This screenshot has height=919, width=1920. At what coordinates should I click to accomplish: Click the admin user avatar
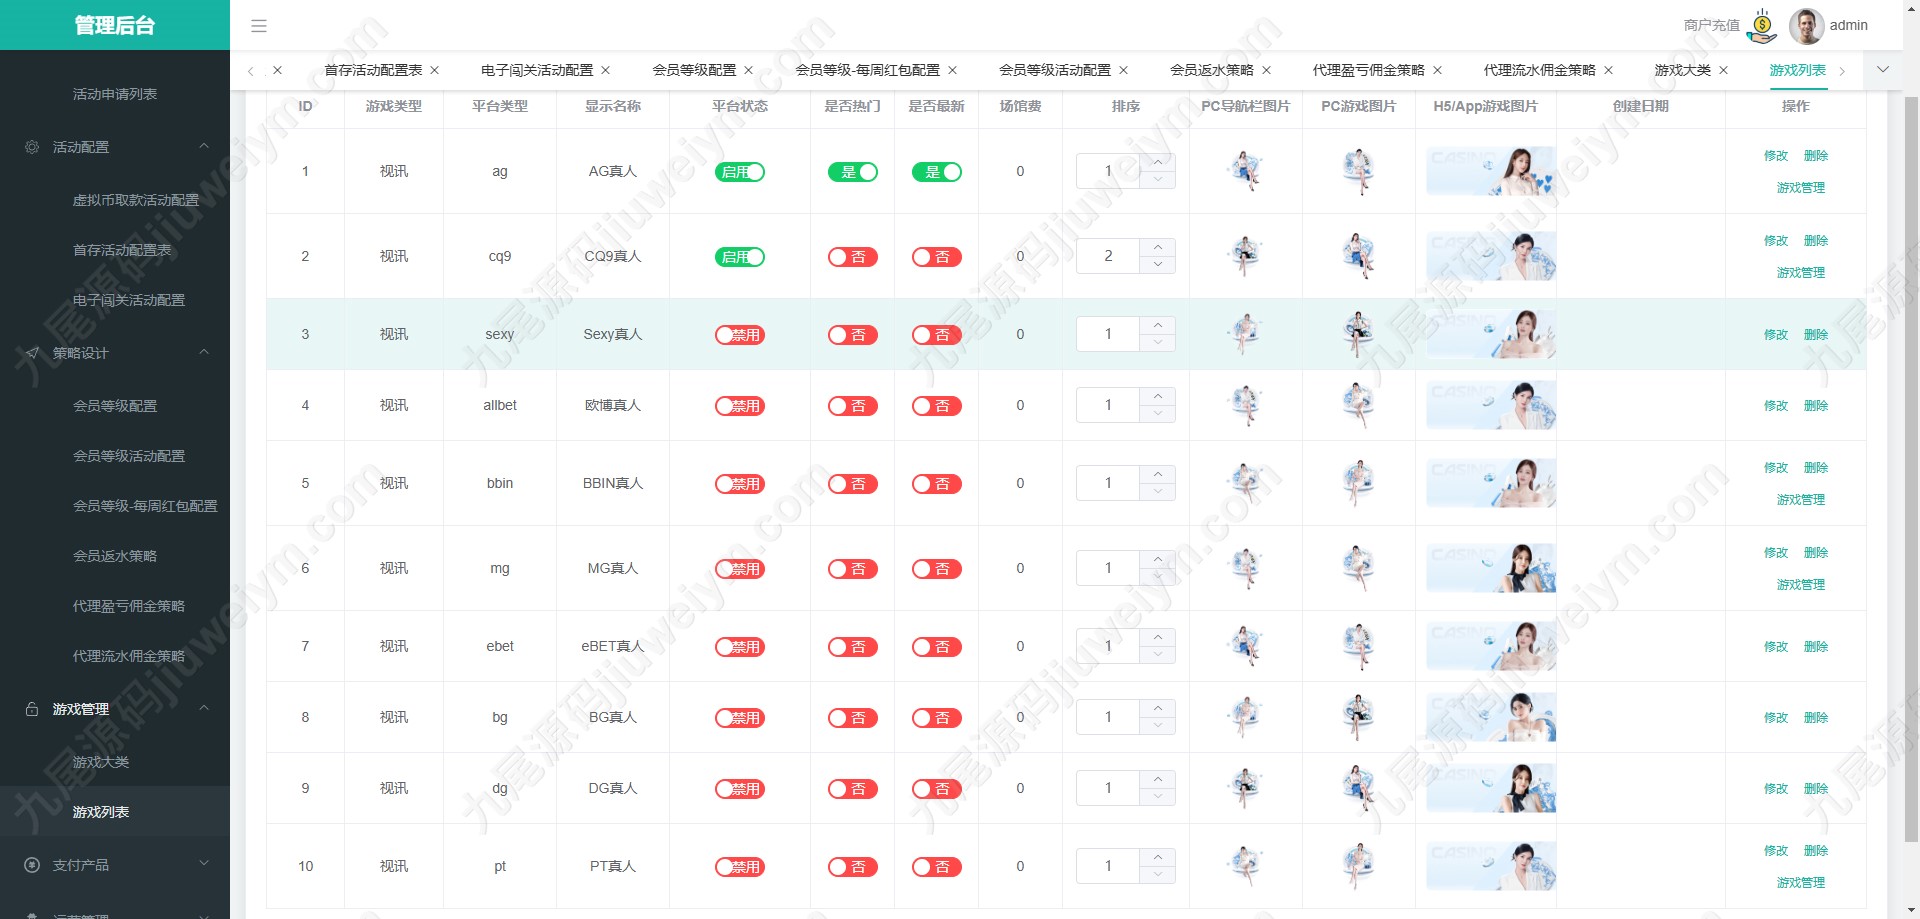click(x=1806, y=26)
